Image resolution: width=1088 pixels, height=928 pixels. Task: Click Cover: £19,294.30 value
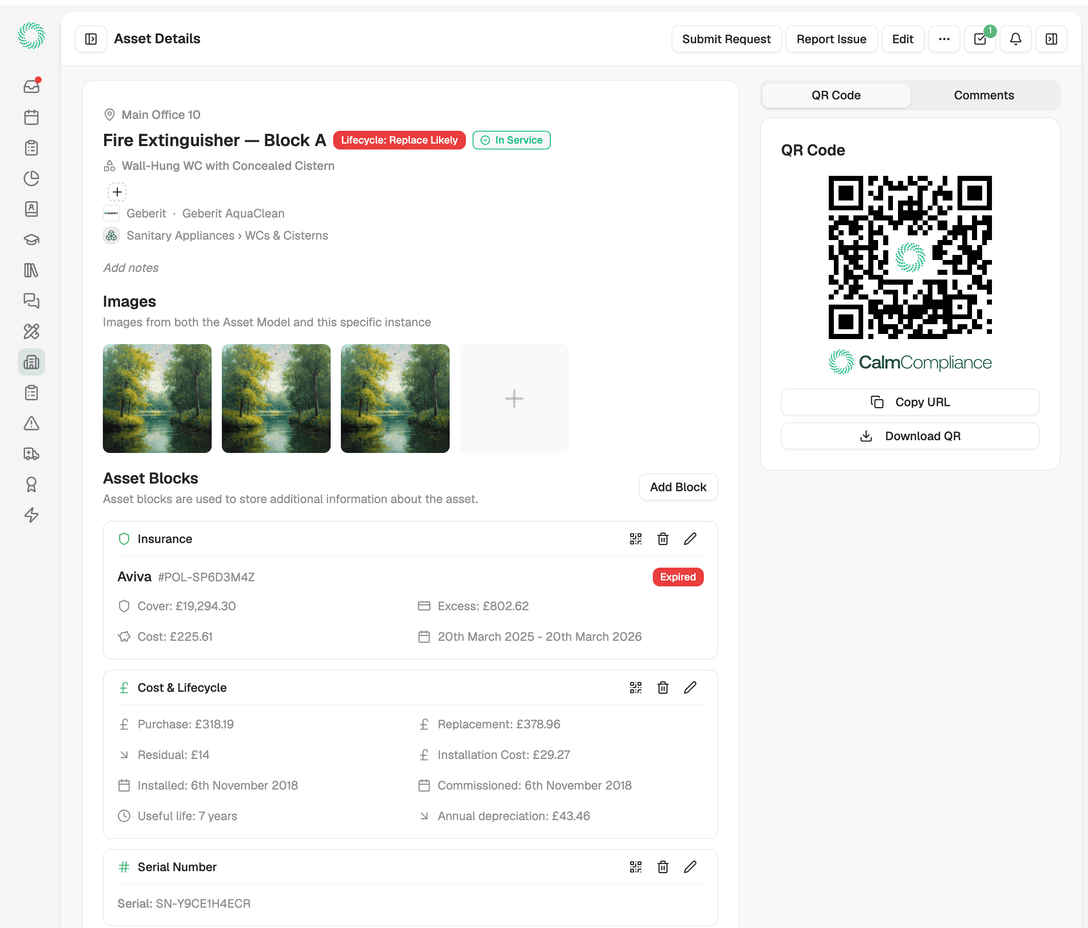[x=187, y=606]
